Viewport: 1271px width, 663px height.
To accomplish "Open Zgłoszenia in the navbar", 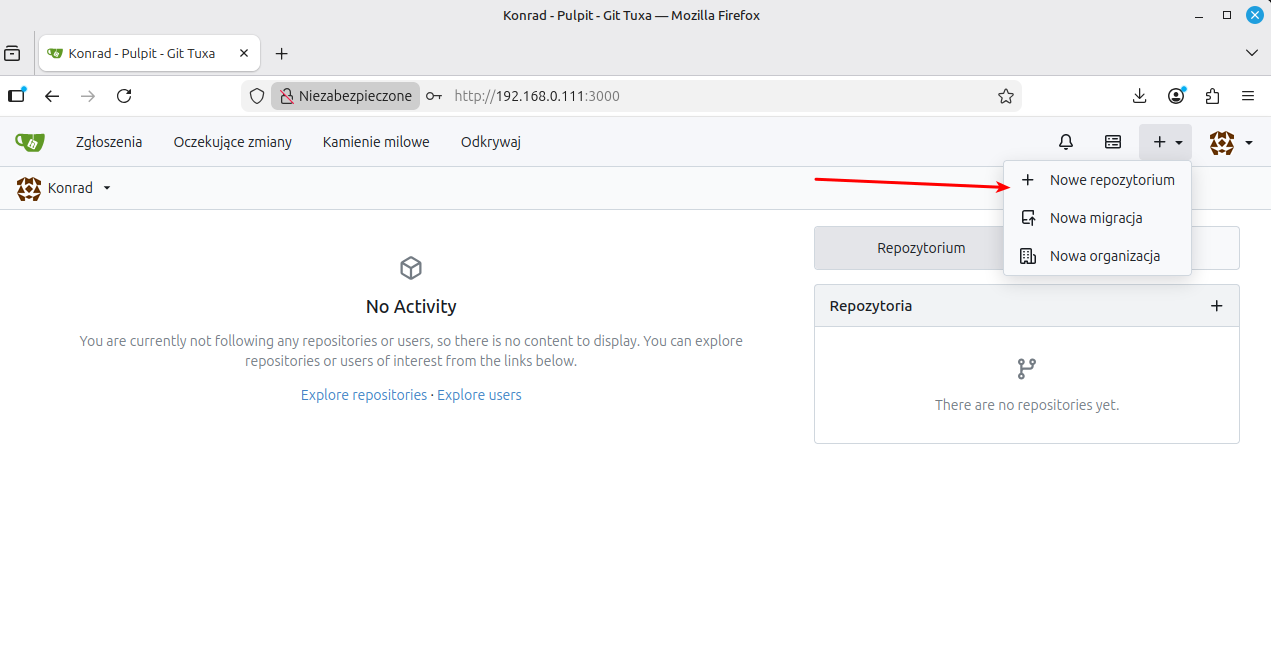I will tap(109, 142).
